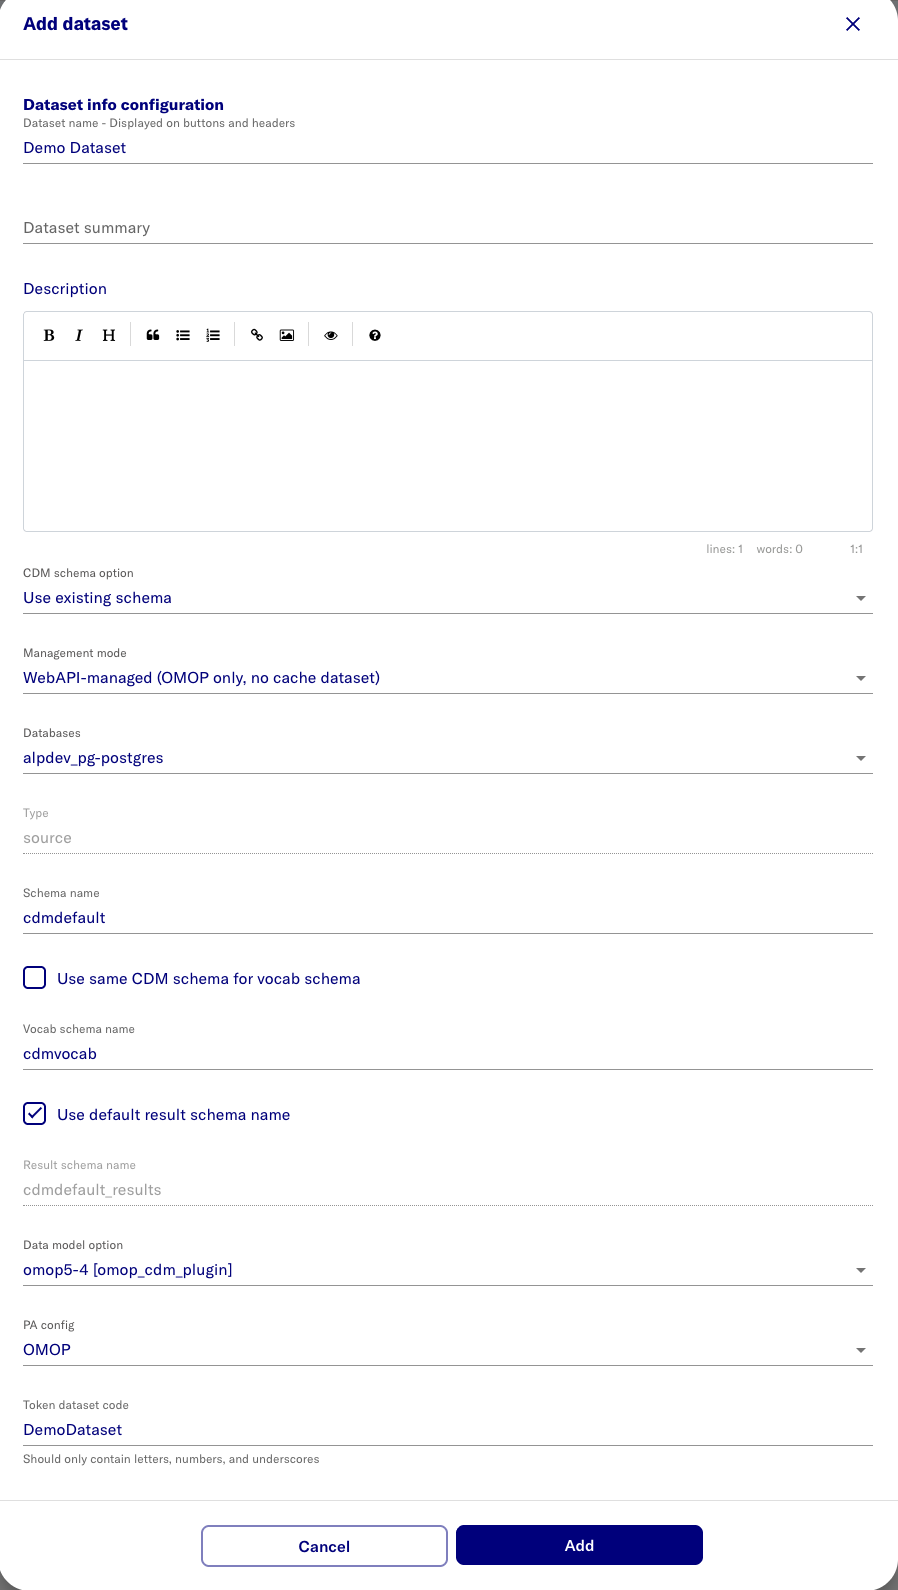Click the Cancel button
Image resolution: width=898 pixels, height=1590 pixels.
click(324, 1546)
